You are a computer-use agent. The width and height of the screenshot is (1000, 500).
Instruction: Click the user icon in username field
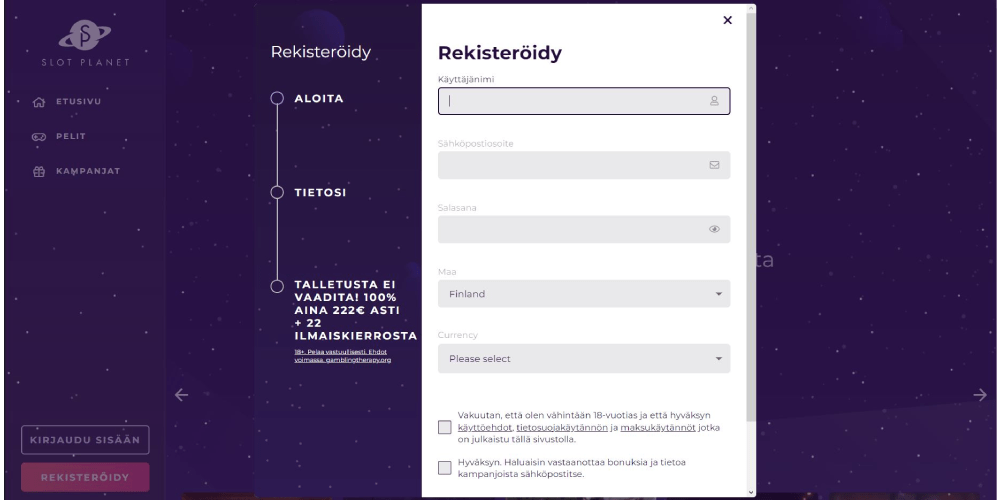(x=714, y=101)
